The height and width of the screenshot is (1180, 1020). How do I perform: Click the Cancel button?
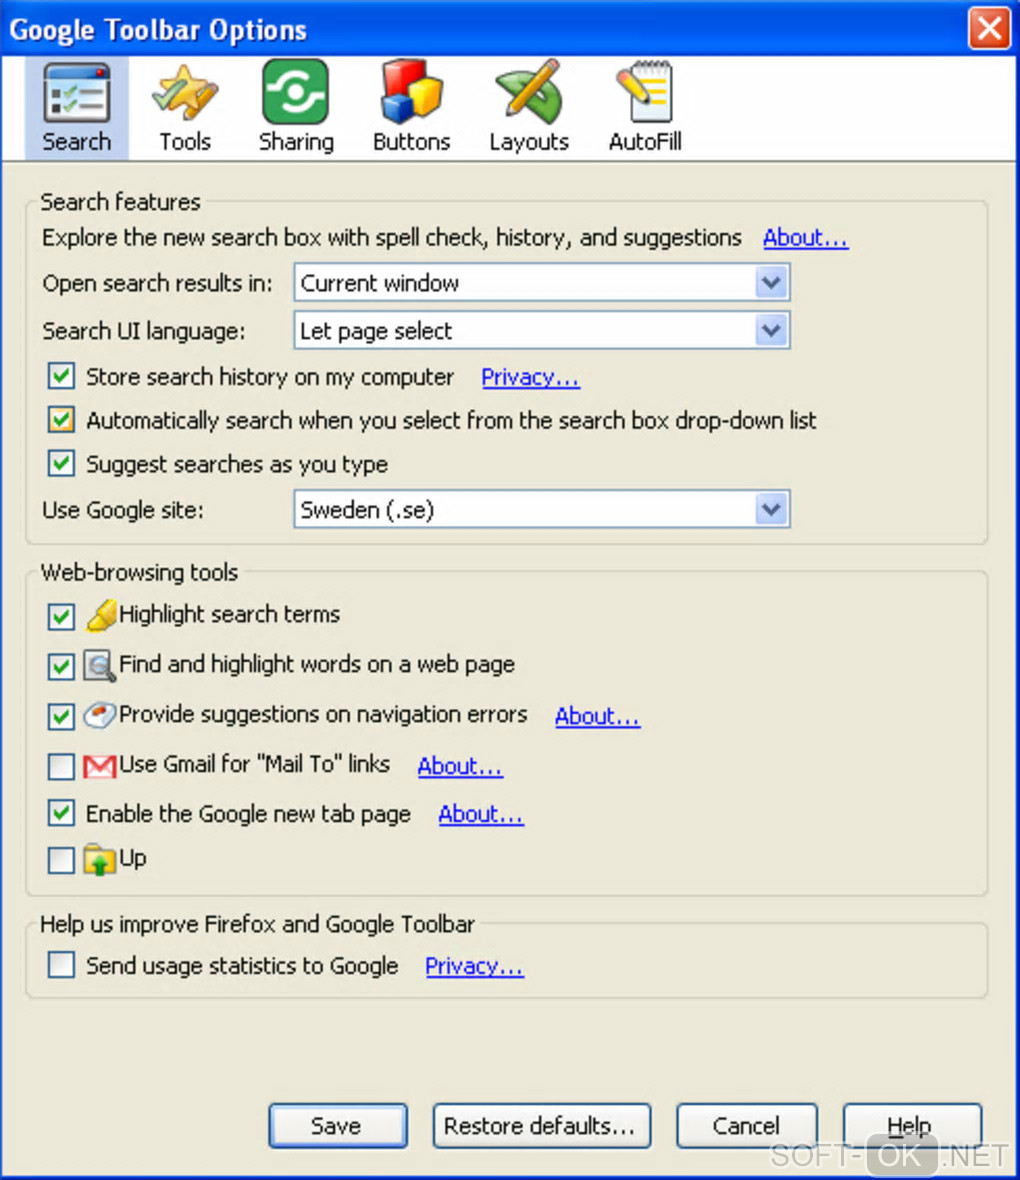746,1126
